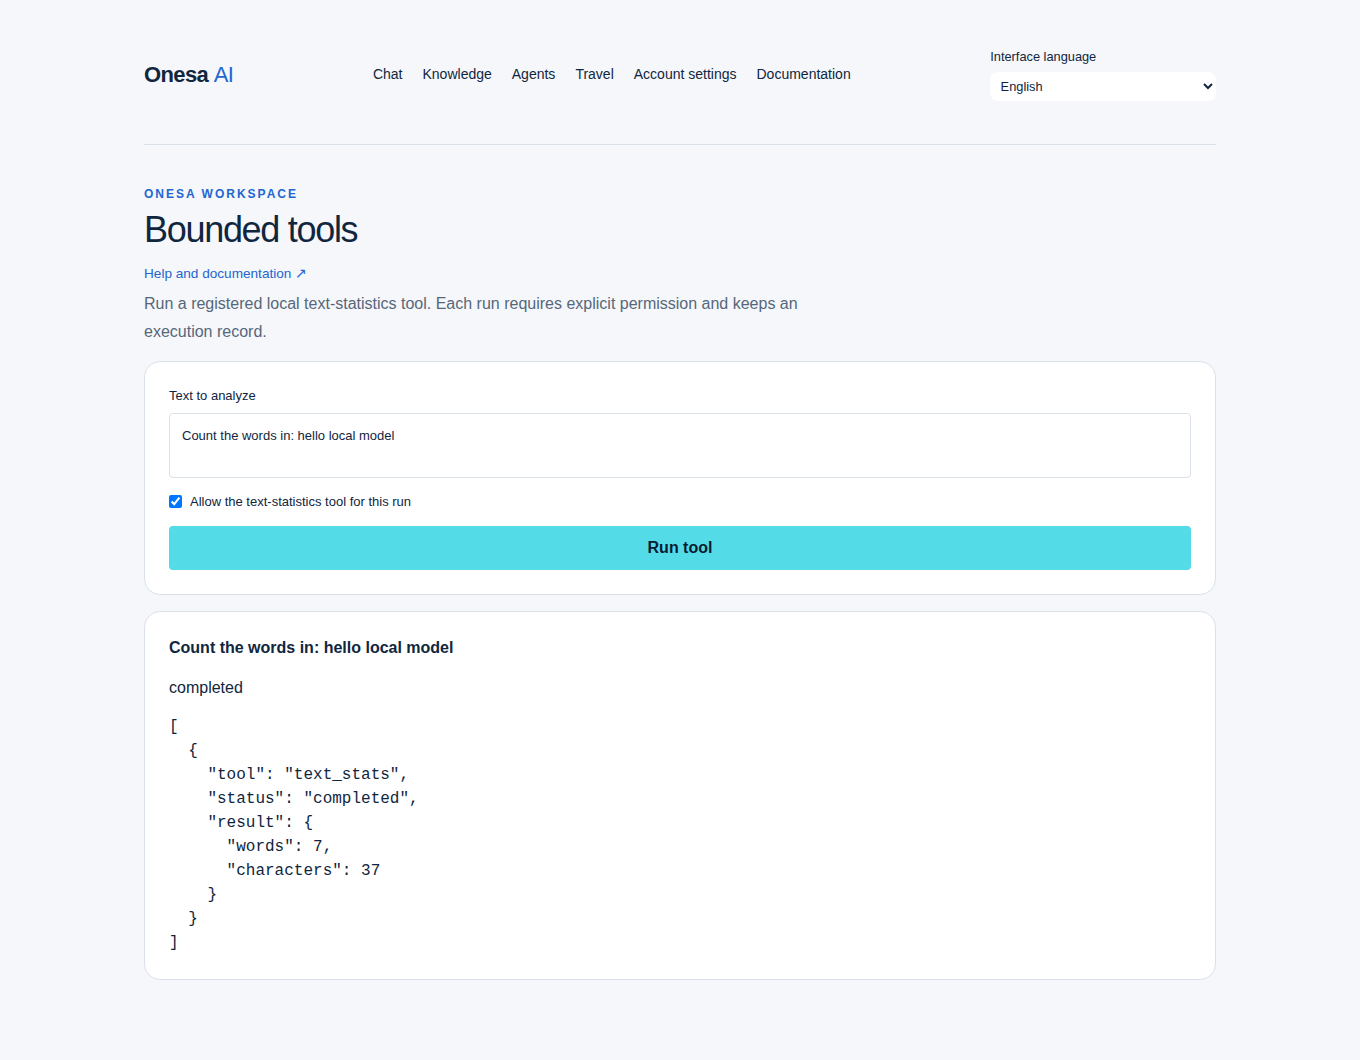The image size is (1360, 1060).
Task: Open the Onesa AI home logo
Action: pyautogui.click(x=188, y=75)
